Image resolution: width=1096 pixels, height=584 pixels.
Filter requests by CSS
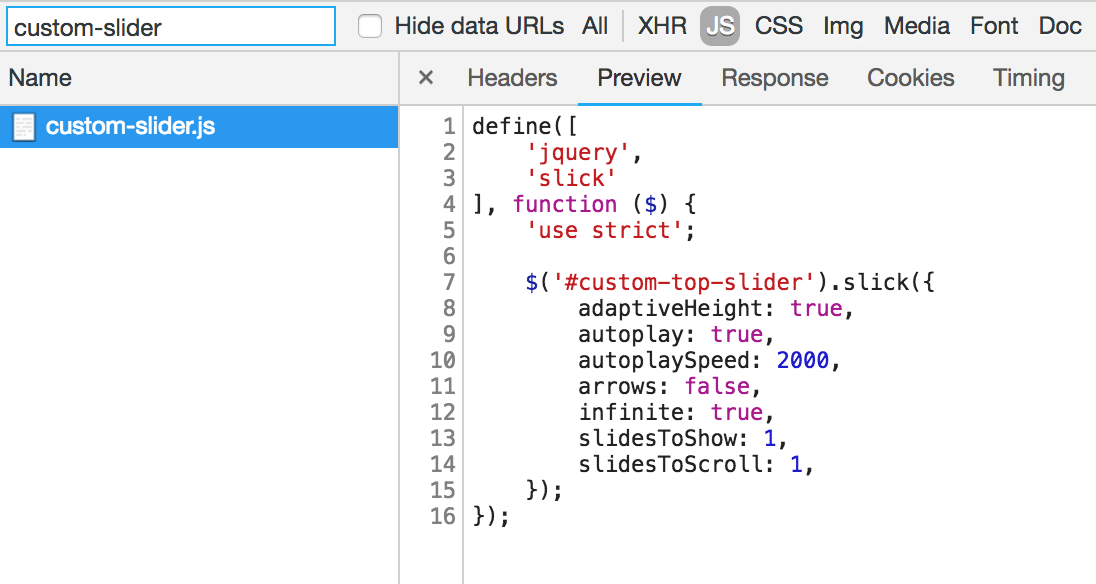coord(779,27)
